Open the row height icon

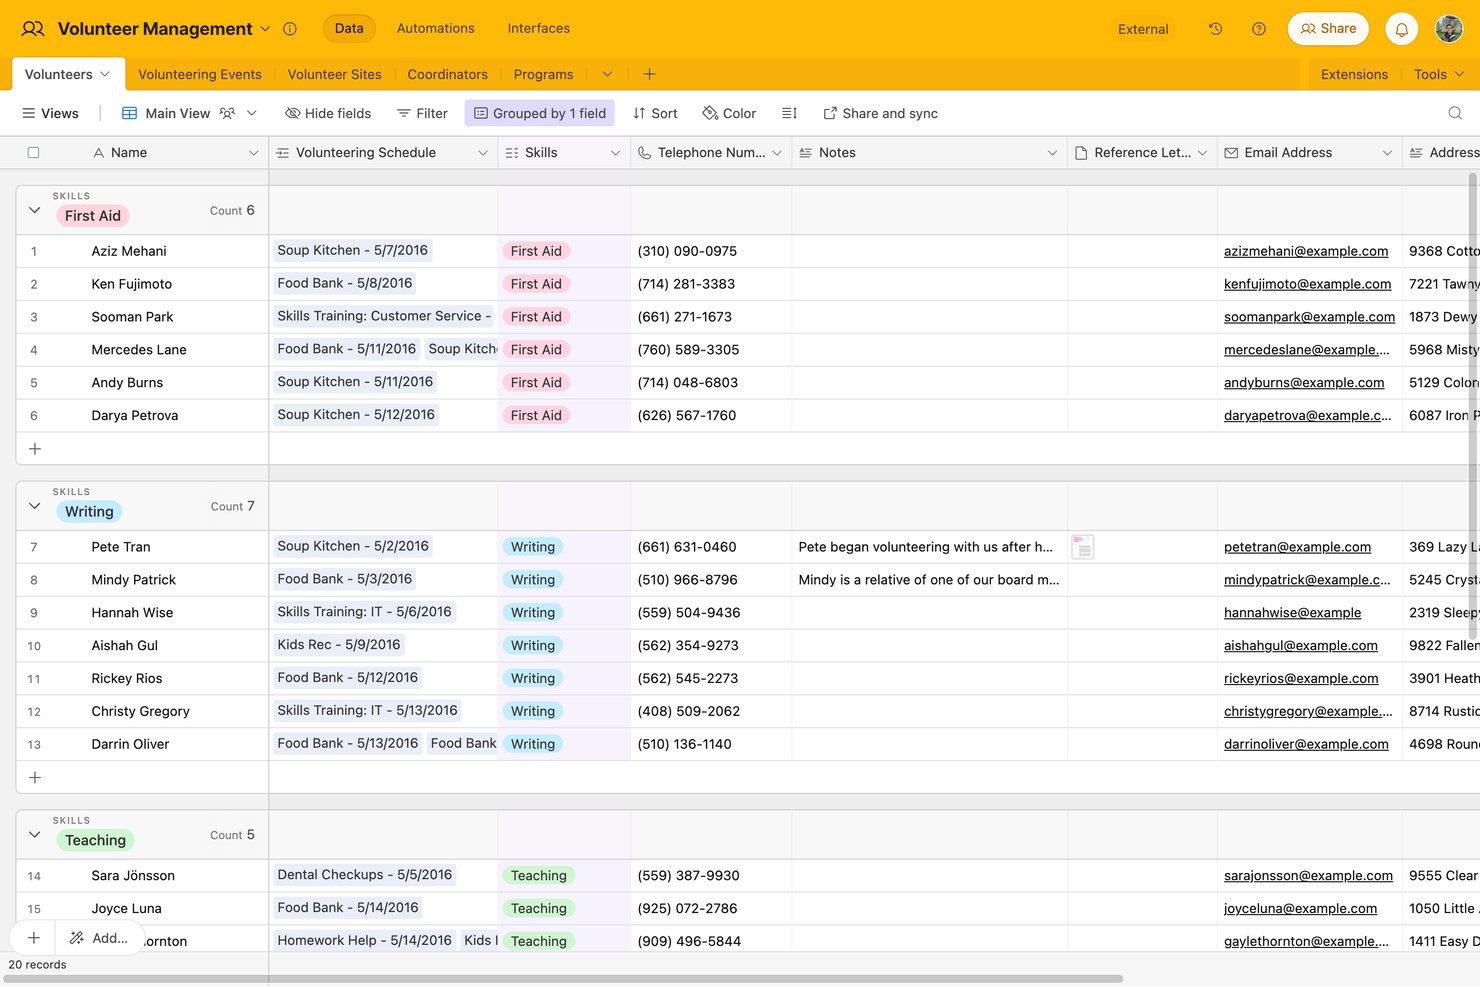789,113
